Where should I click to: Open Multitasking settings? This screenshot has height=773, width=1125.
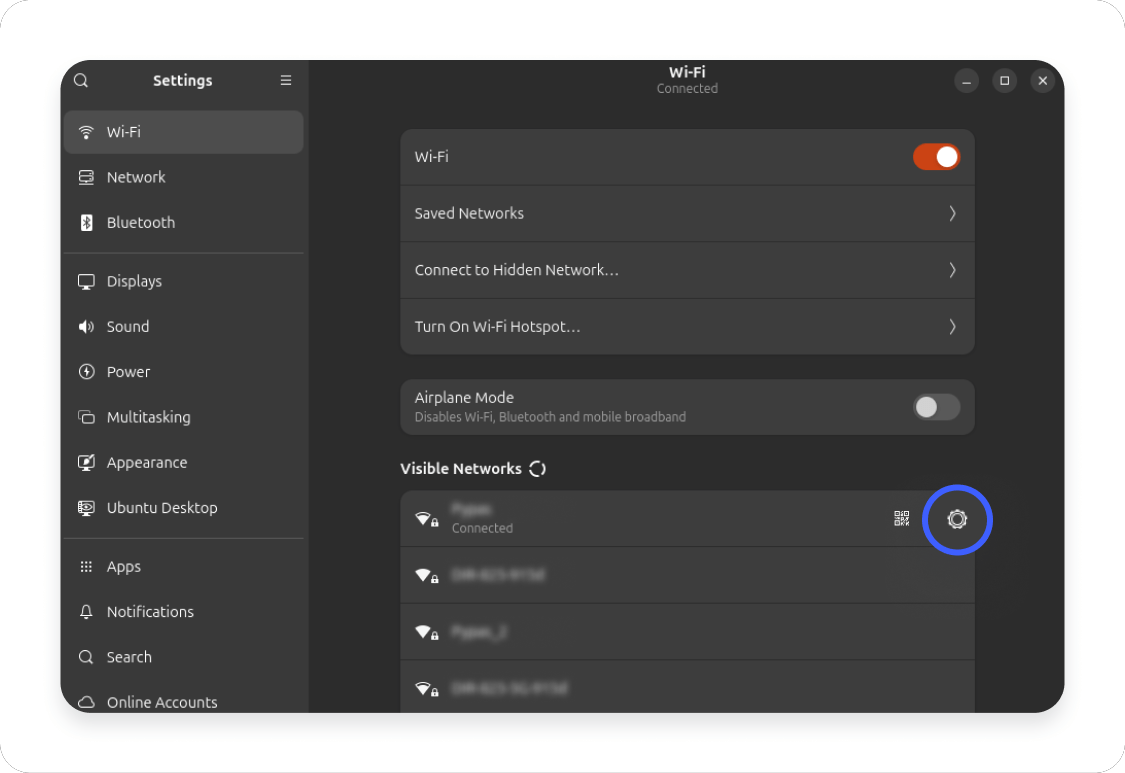click(184, 417)
